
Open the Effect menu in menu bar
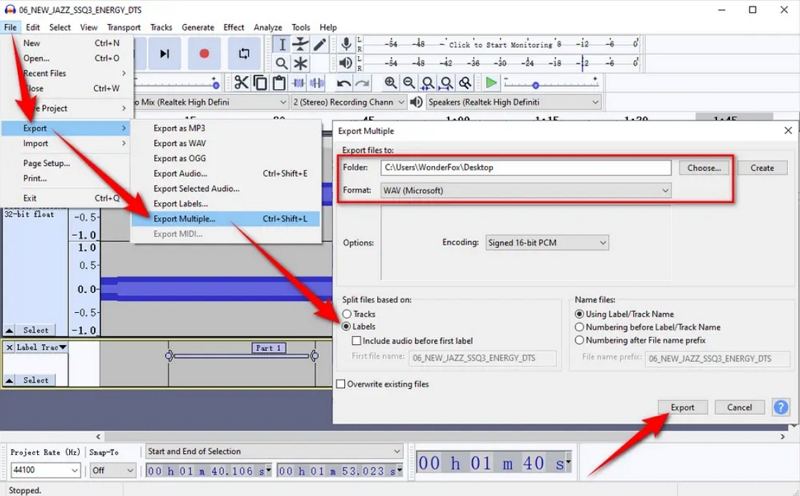pos(234,27)
